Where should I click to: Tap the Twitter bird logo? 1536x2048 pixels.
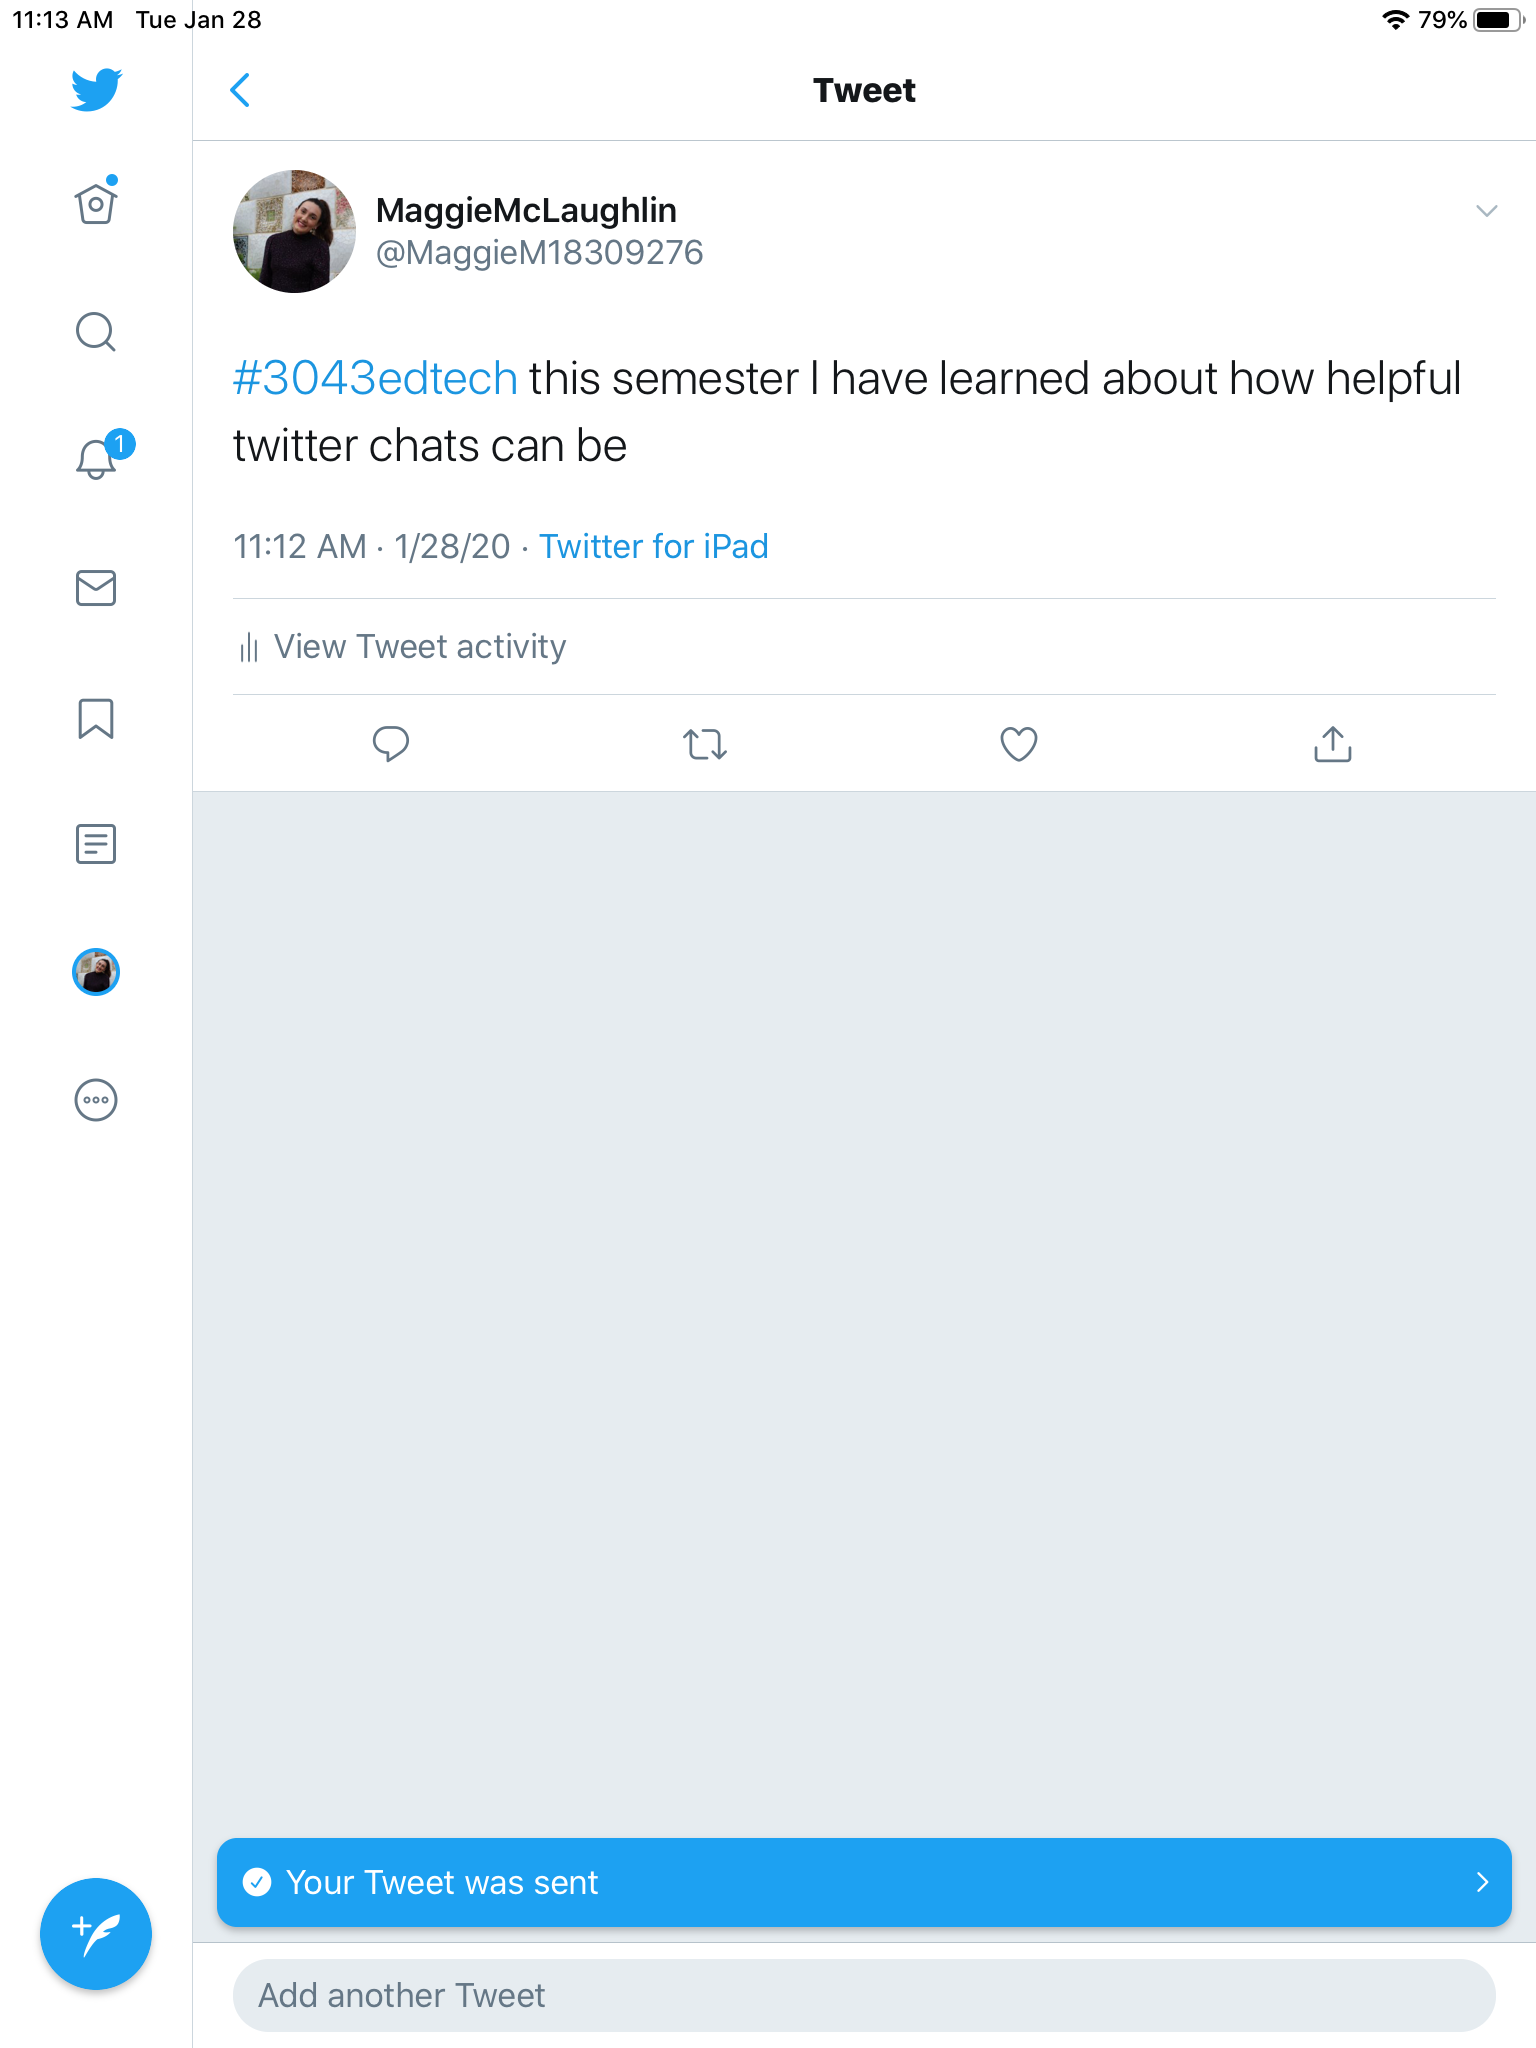pos(96,90)
